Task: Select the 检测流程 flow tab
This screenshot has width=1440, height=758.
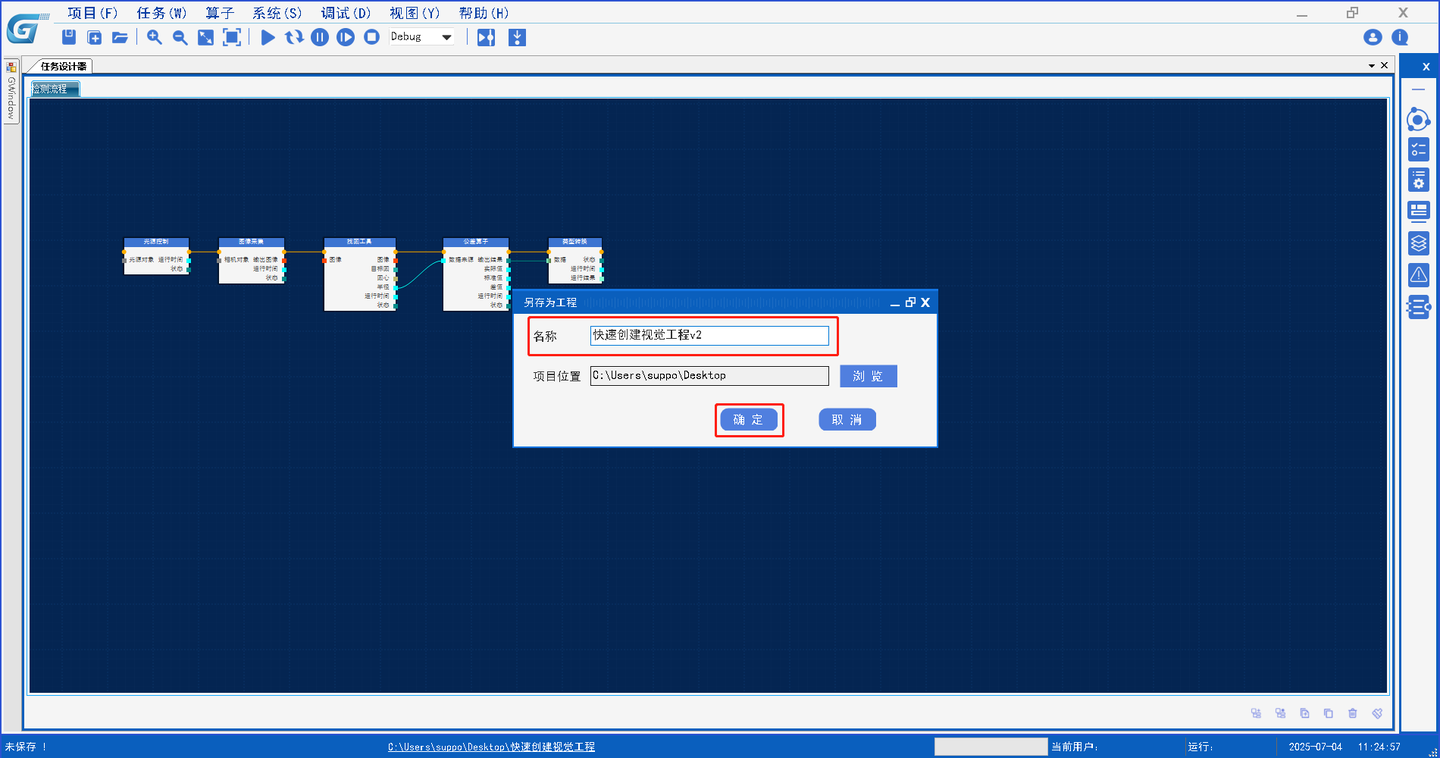Action: coord(55,89)
